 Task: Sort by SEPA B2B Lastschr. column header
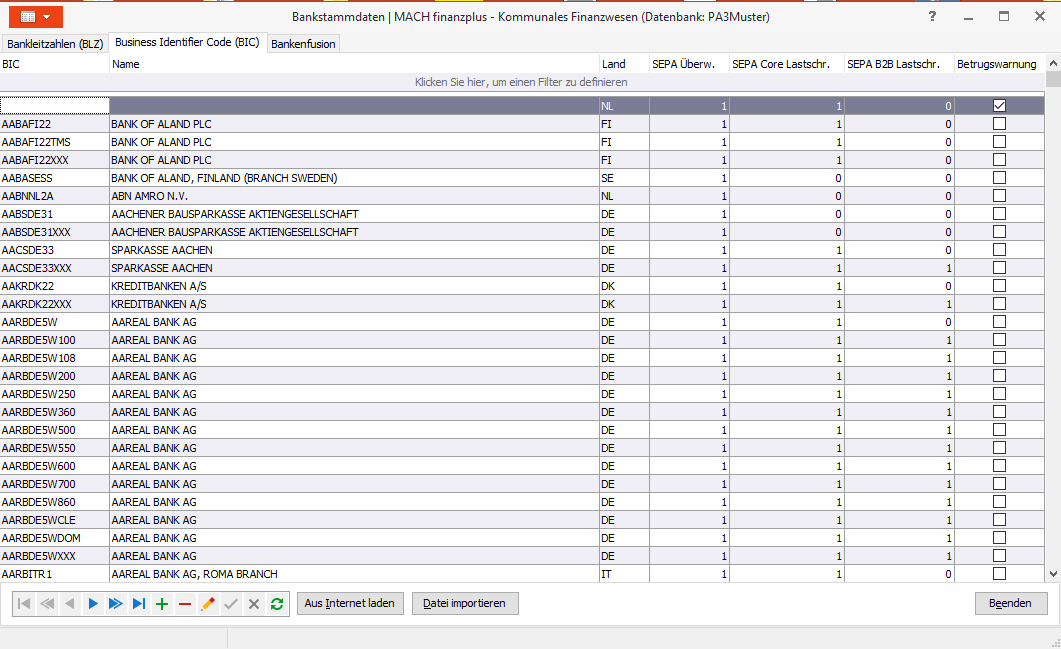pyautogui.click(x=899, y=64)
